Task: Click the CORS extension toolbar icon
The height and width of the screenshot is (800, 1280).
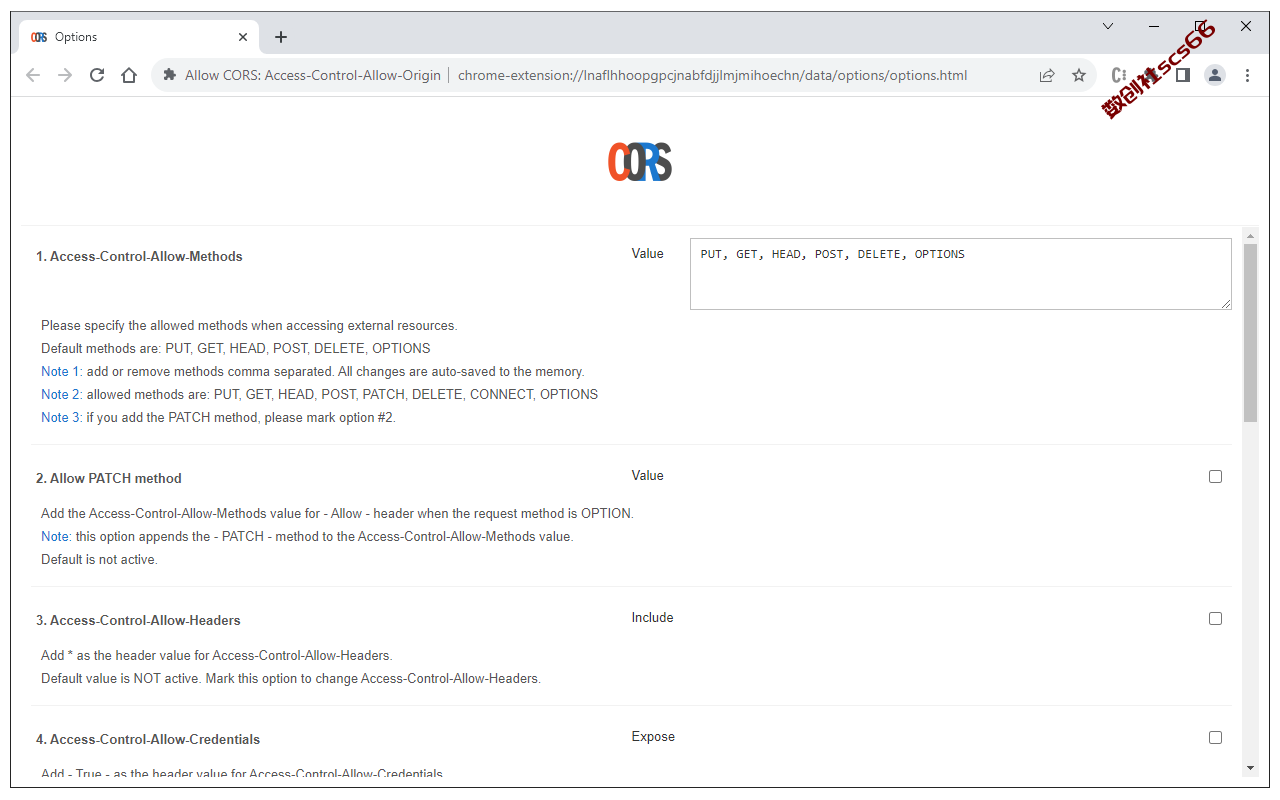Action: pyautogui.click(x=1119, y=75)
